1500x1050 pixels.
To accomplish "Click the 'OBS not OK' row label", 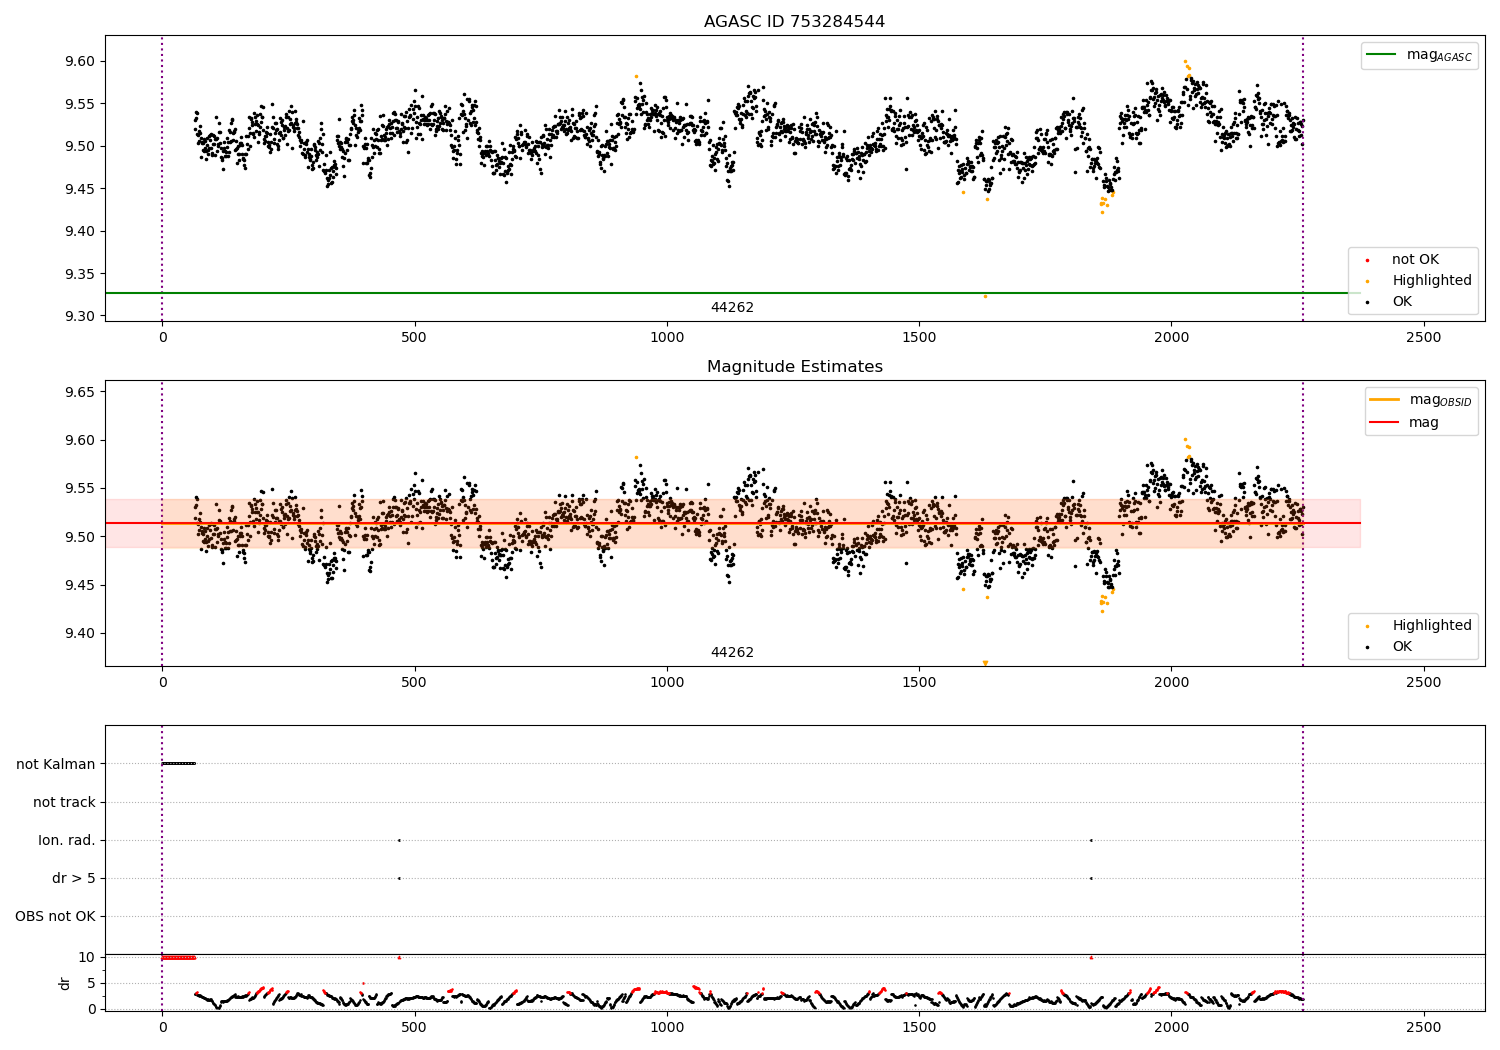I will pos(56,916).
